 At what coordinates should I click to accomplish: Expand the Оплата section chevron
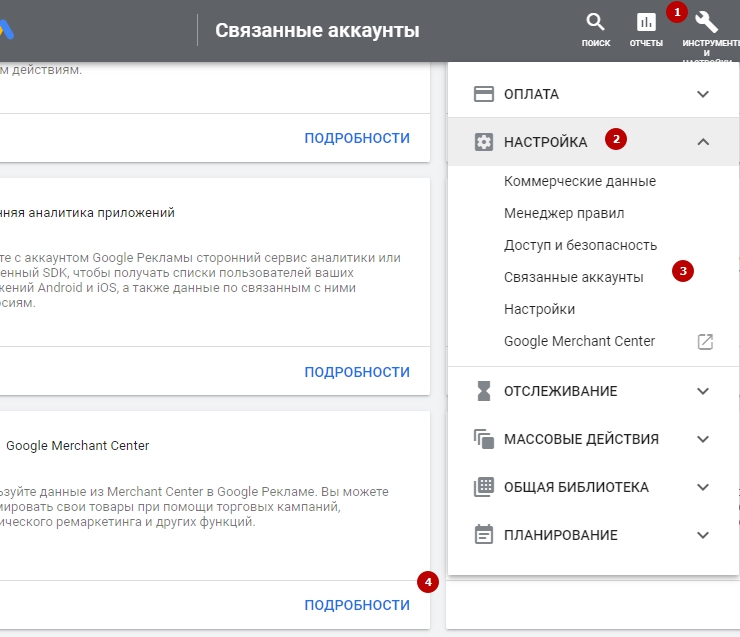(703, 94)
